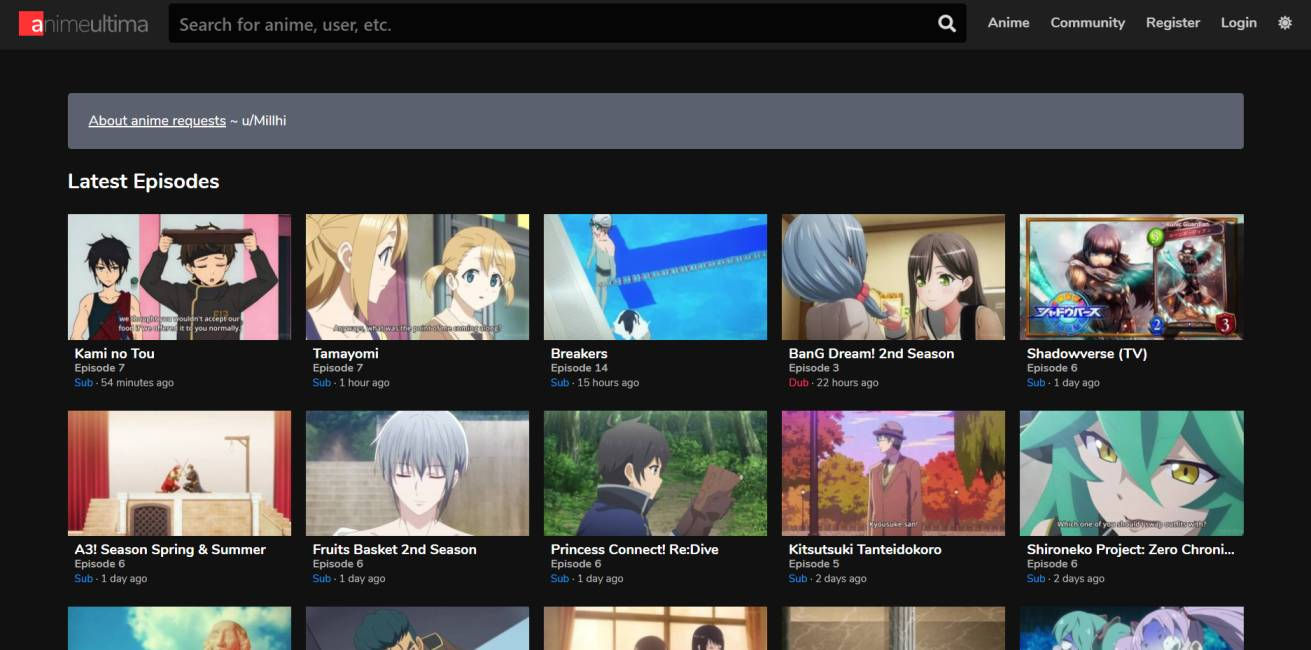Click the u/Millhi username text
Screen dimensions: 1311x650
pyautogui.click(x=264, y=121)
